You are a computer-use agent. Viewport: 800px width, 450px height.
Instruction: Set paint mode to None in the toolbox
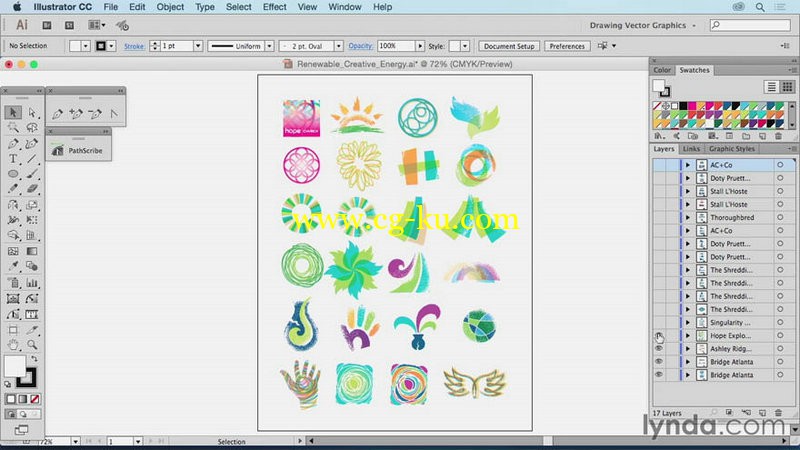coord(35,399)
